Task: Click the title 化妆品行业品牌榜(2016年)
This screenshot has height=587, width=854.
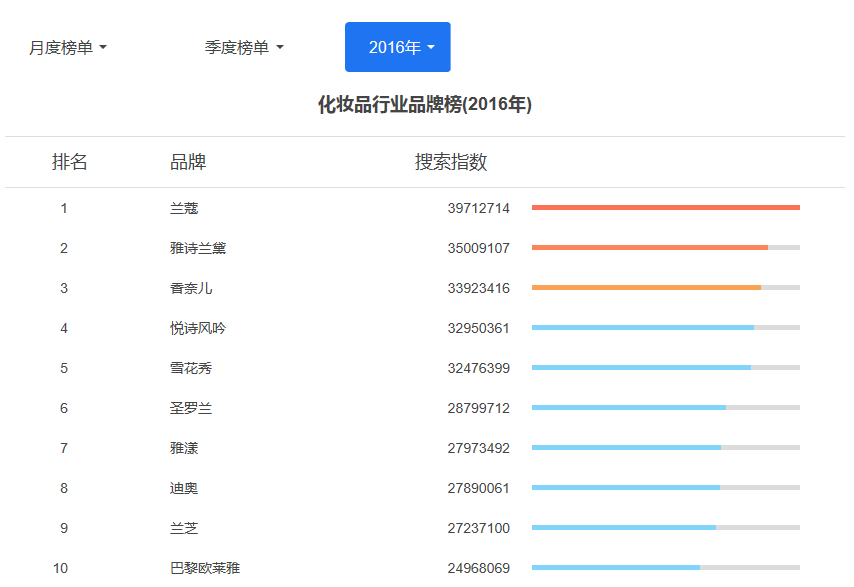Action: coord(425,104)
